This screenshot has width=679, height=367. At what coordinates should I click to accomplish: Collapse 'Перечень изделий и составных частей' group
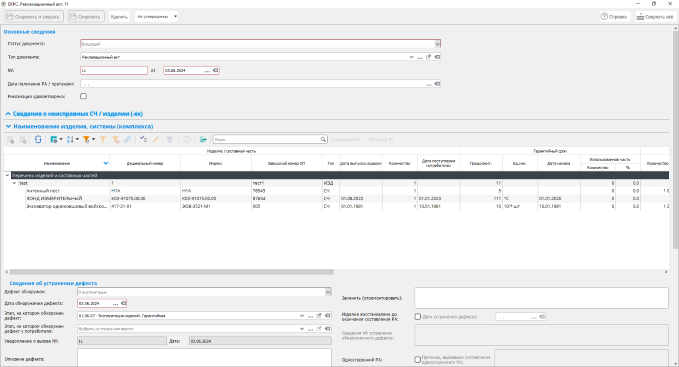[x=7, y=175]
